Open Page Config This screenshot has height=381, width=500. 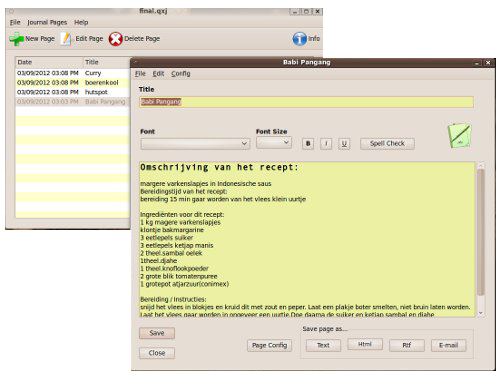(269, 345)
